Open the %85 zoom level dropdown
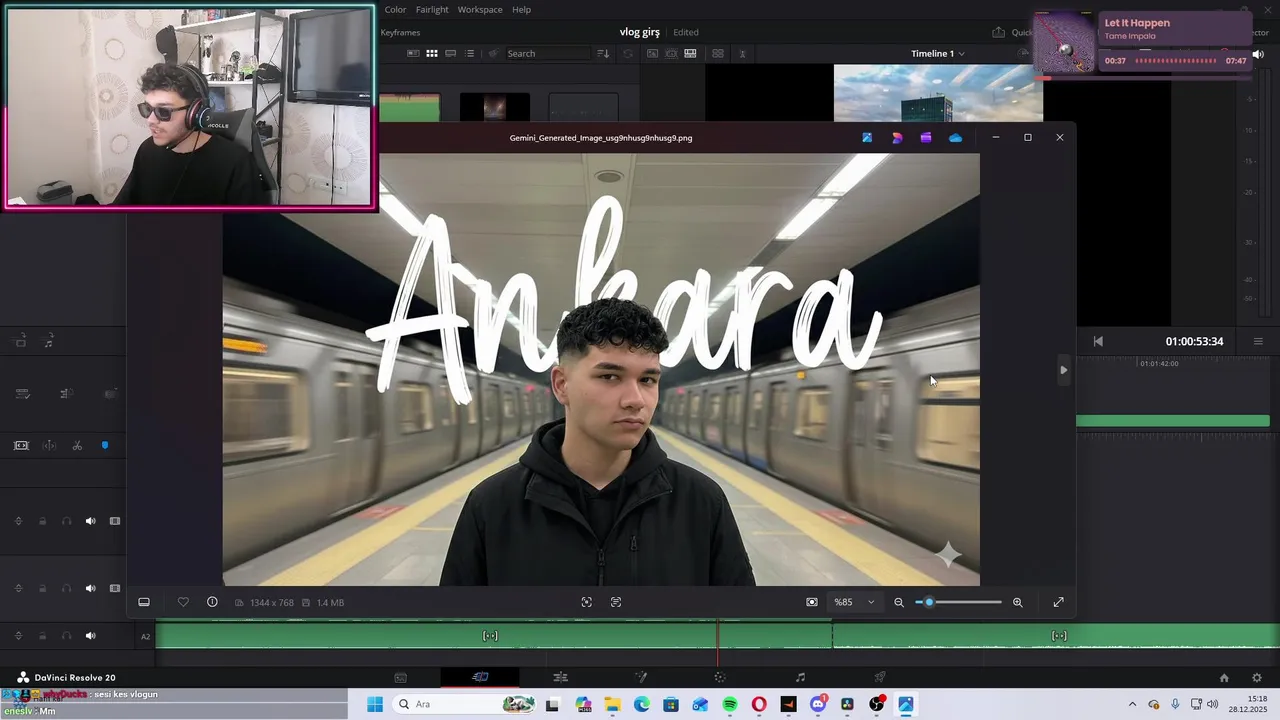 (855, 602)
